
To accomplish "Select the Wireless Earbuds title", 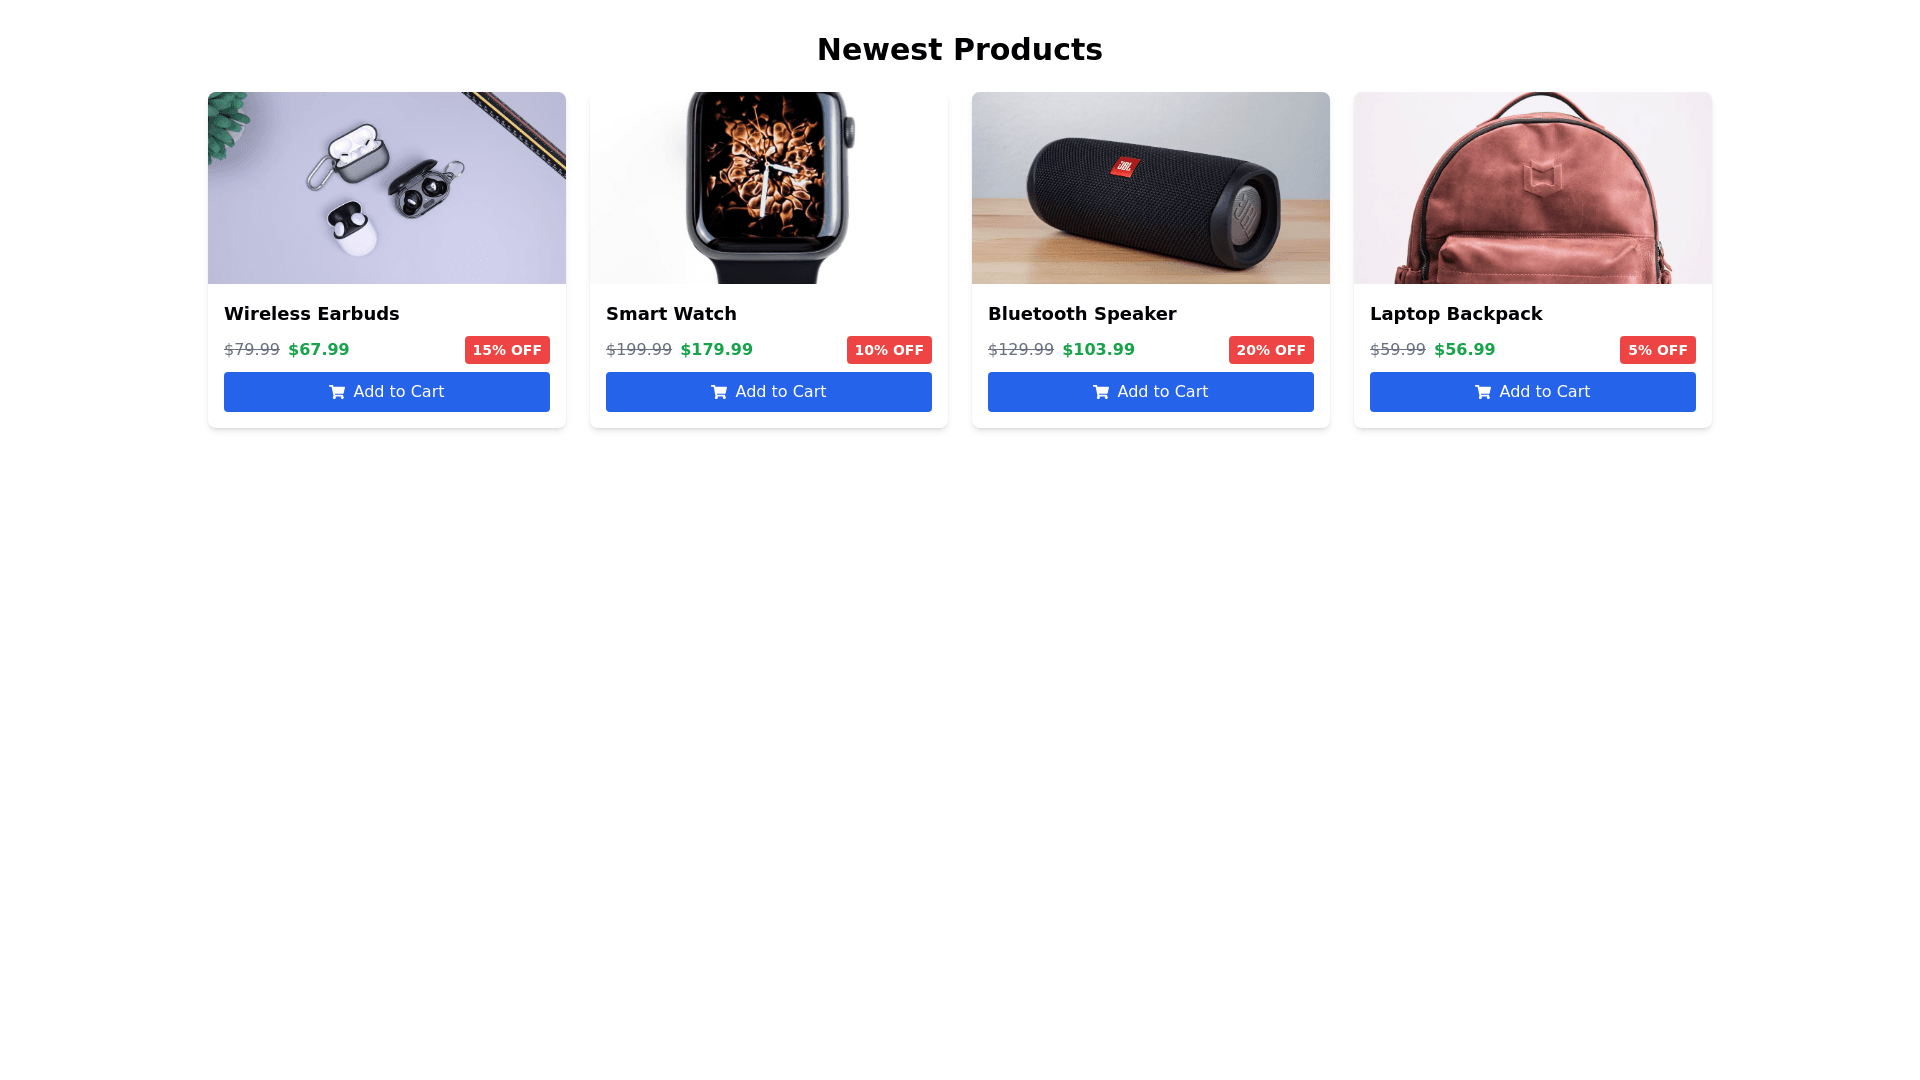I will click(312, 314).
